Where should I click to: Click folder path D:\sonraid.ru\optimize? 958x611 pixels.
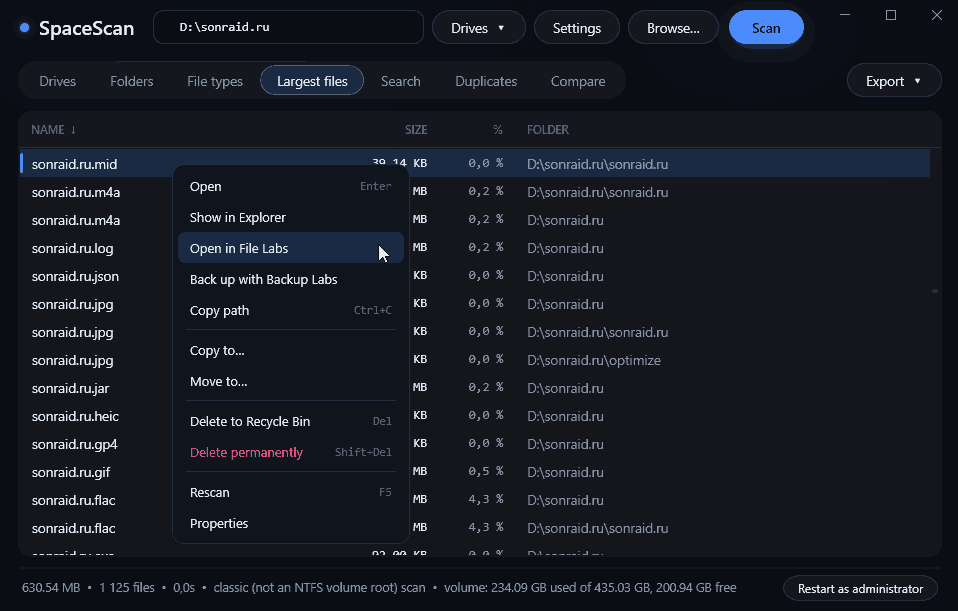[594, 360]
